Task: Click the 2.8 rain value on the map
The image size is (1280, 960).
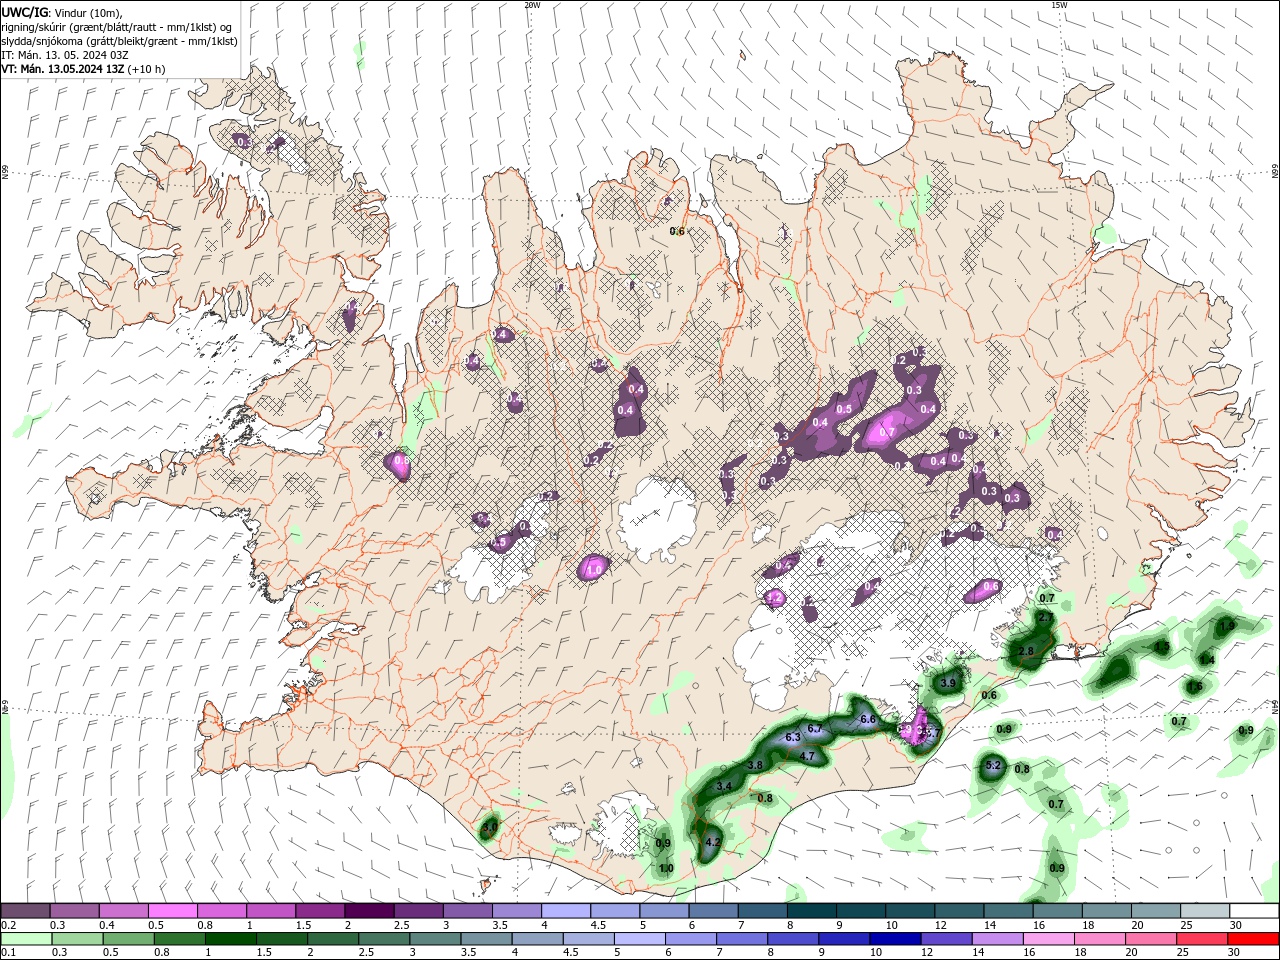Action: click(x=1026, y=651)
